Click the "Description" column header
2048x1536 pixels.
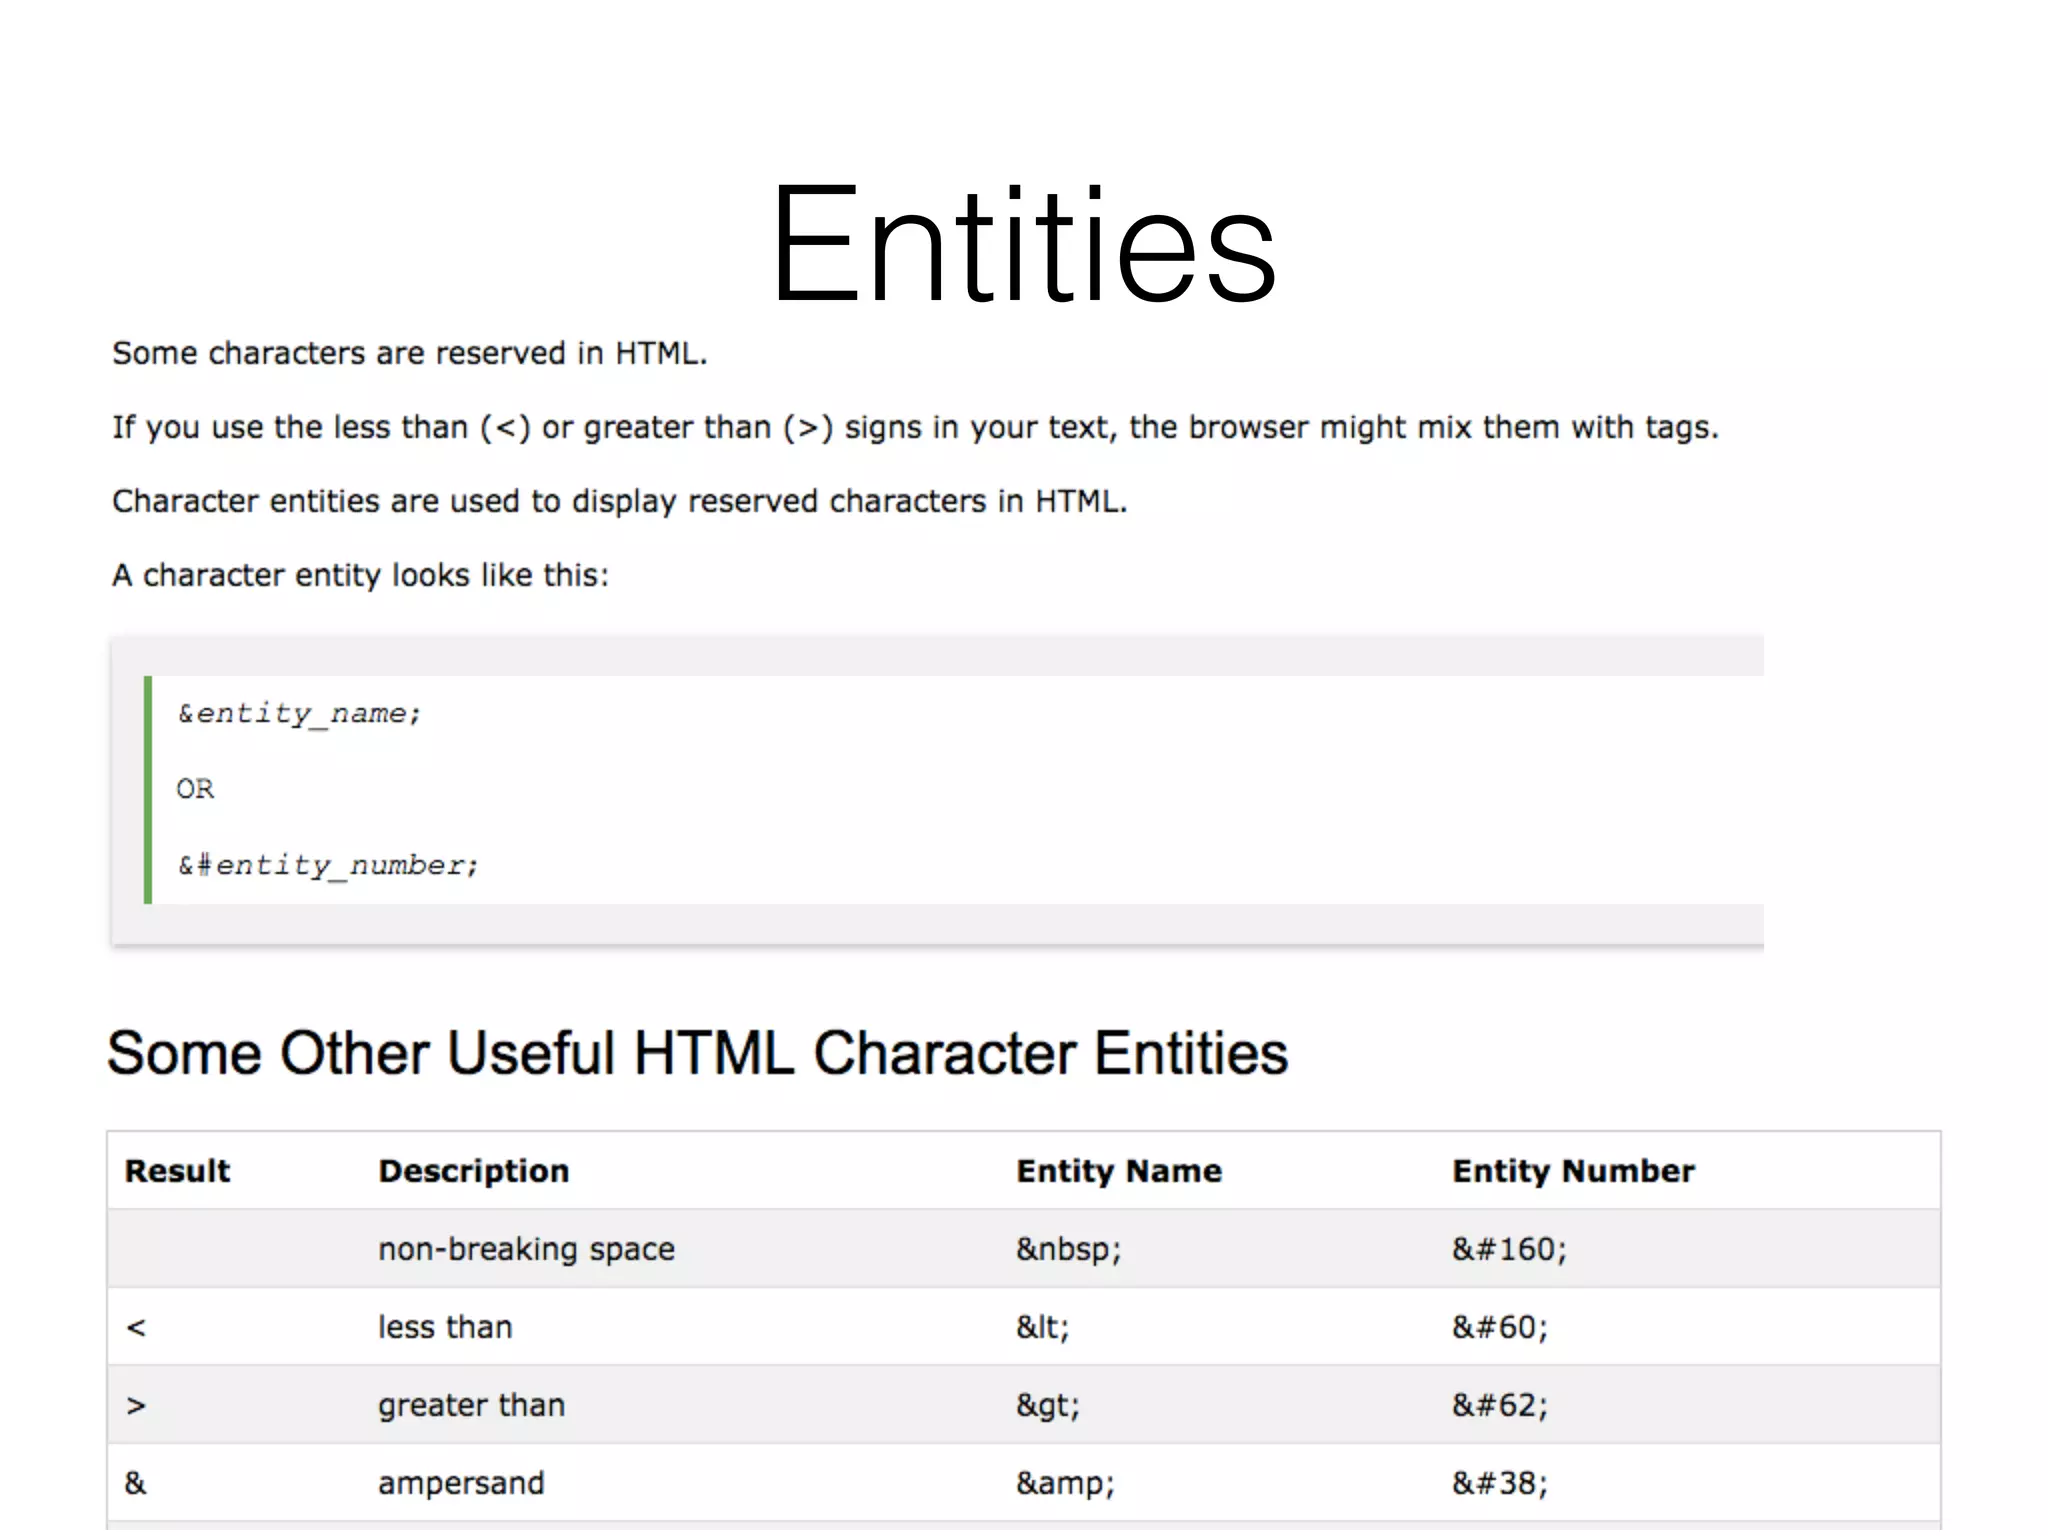pos(473,1170)
